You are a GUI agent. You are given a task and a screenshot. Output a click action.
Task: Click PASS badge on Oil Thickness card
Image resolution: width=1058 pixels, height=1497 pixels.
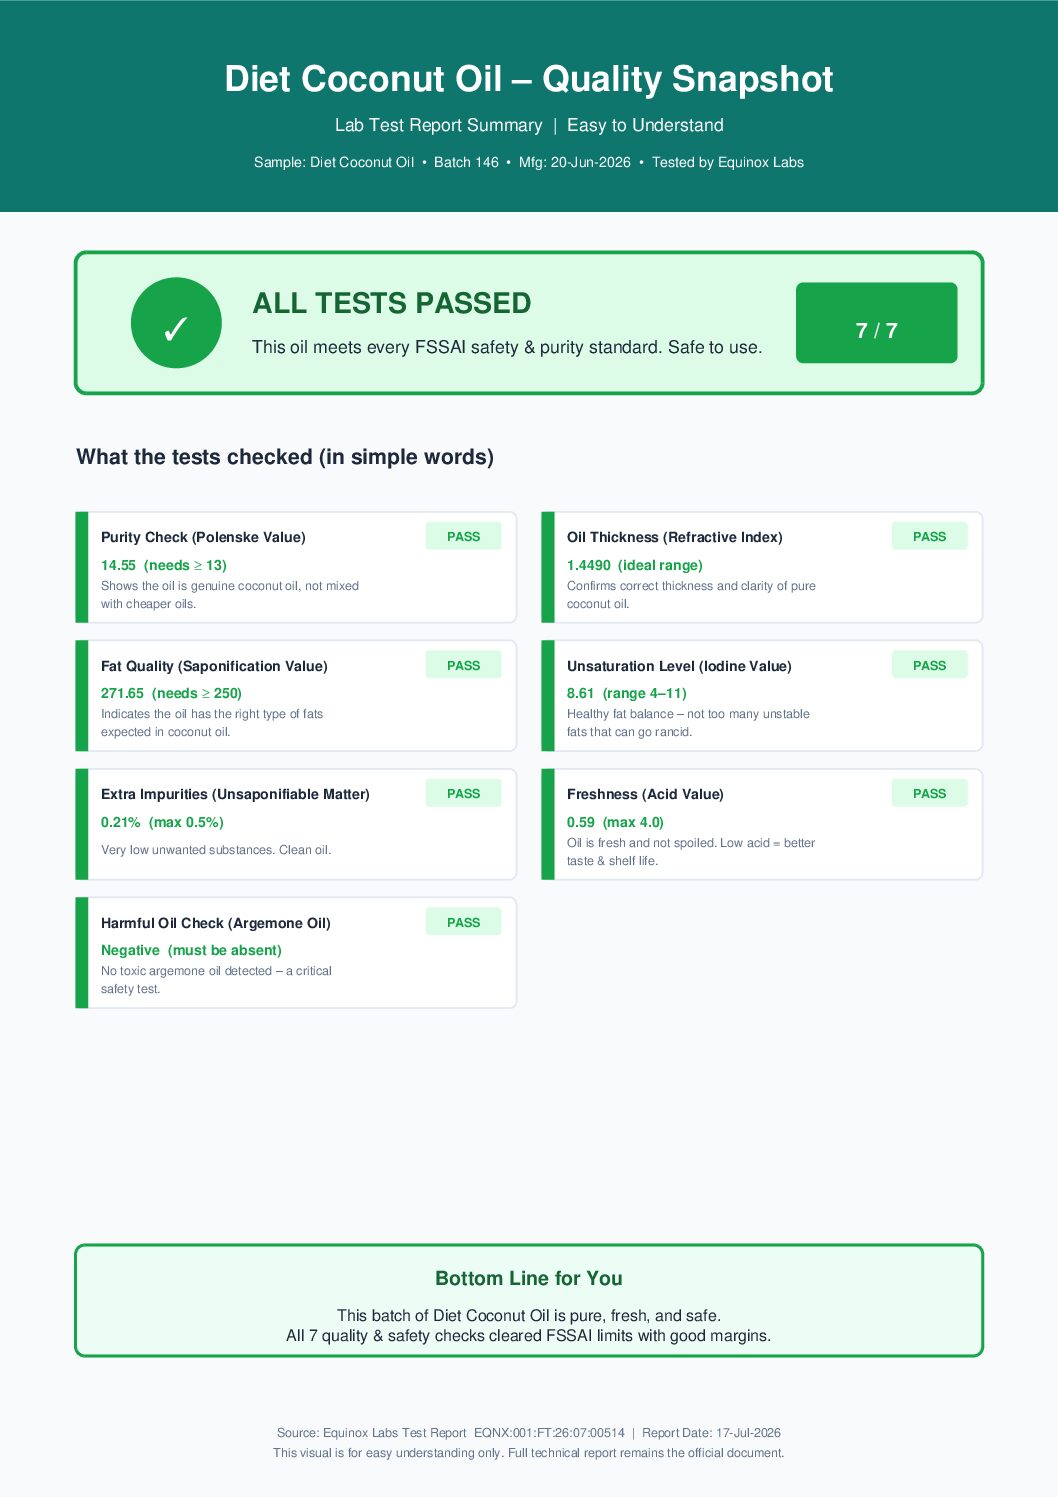pos(929,536)
